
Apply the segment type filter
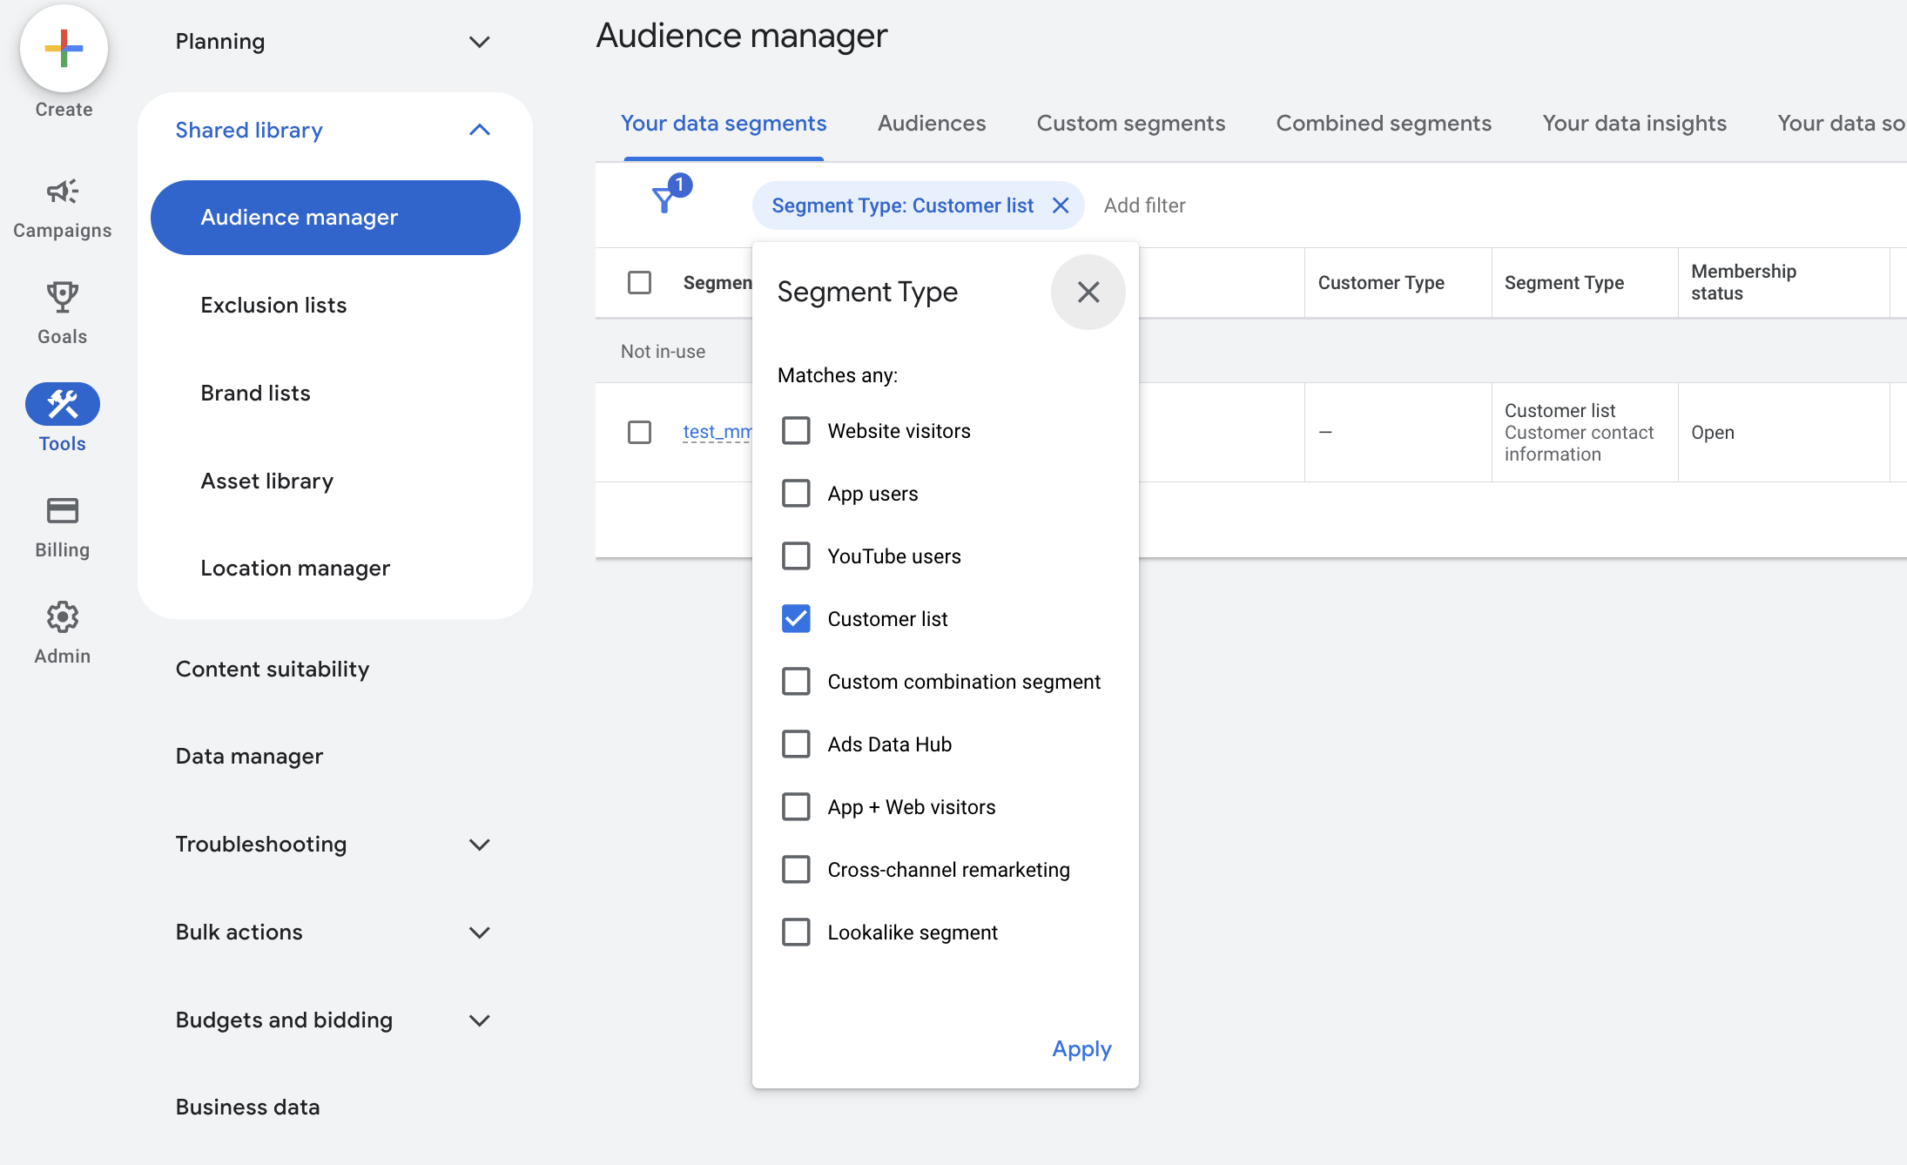coord(1081,1049)
